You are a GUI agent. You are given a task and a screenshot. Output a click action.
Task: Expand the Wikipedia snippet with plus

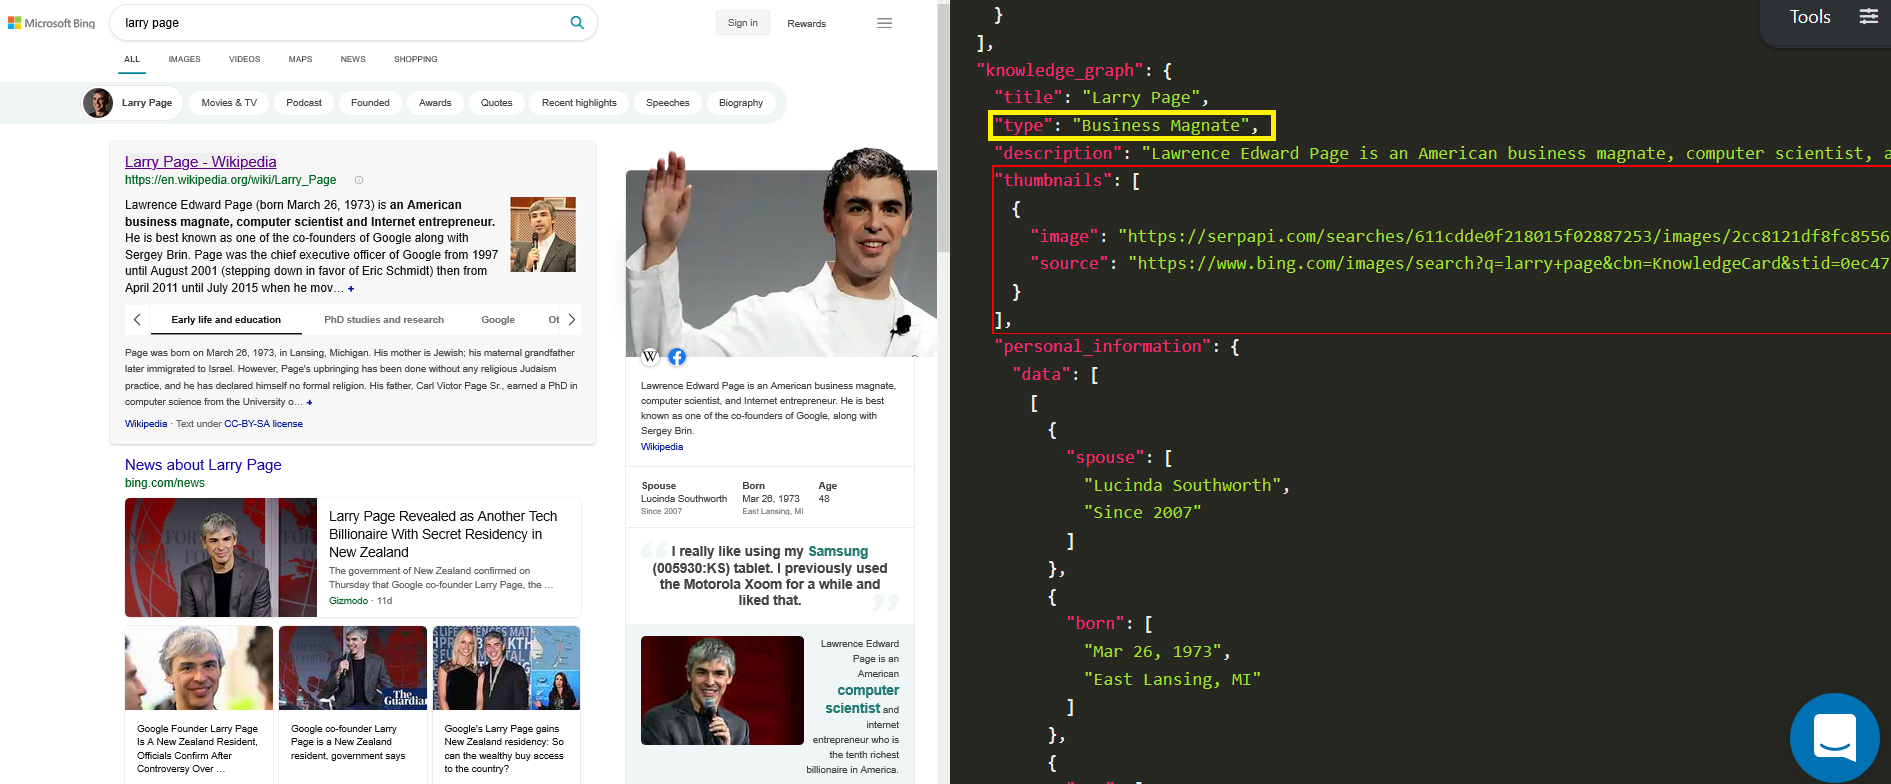tap(351, 288)
